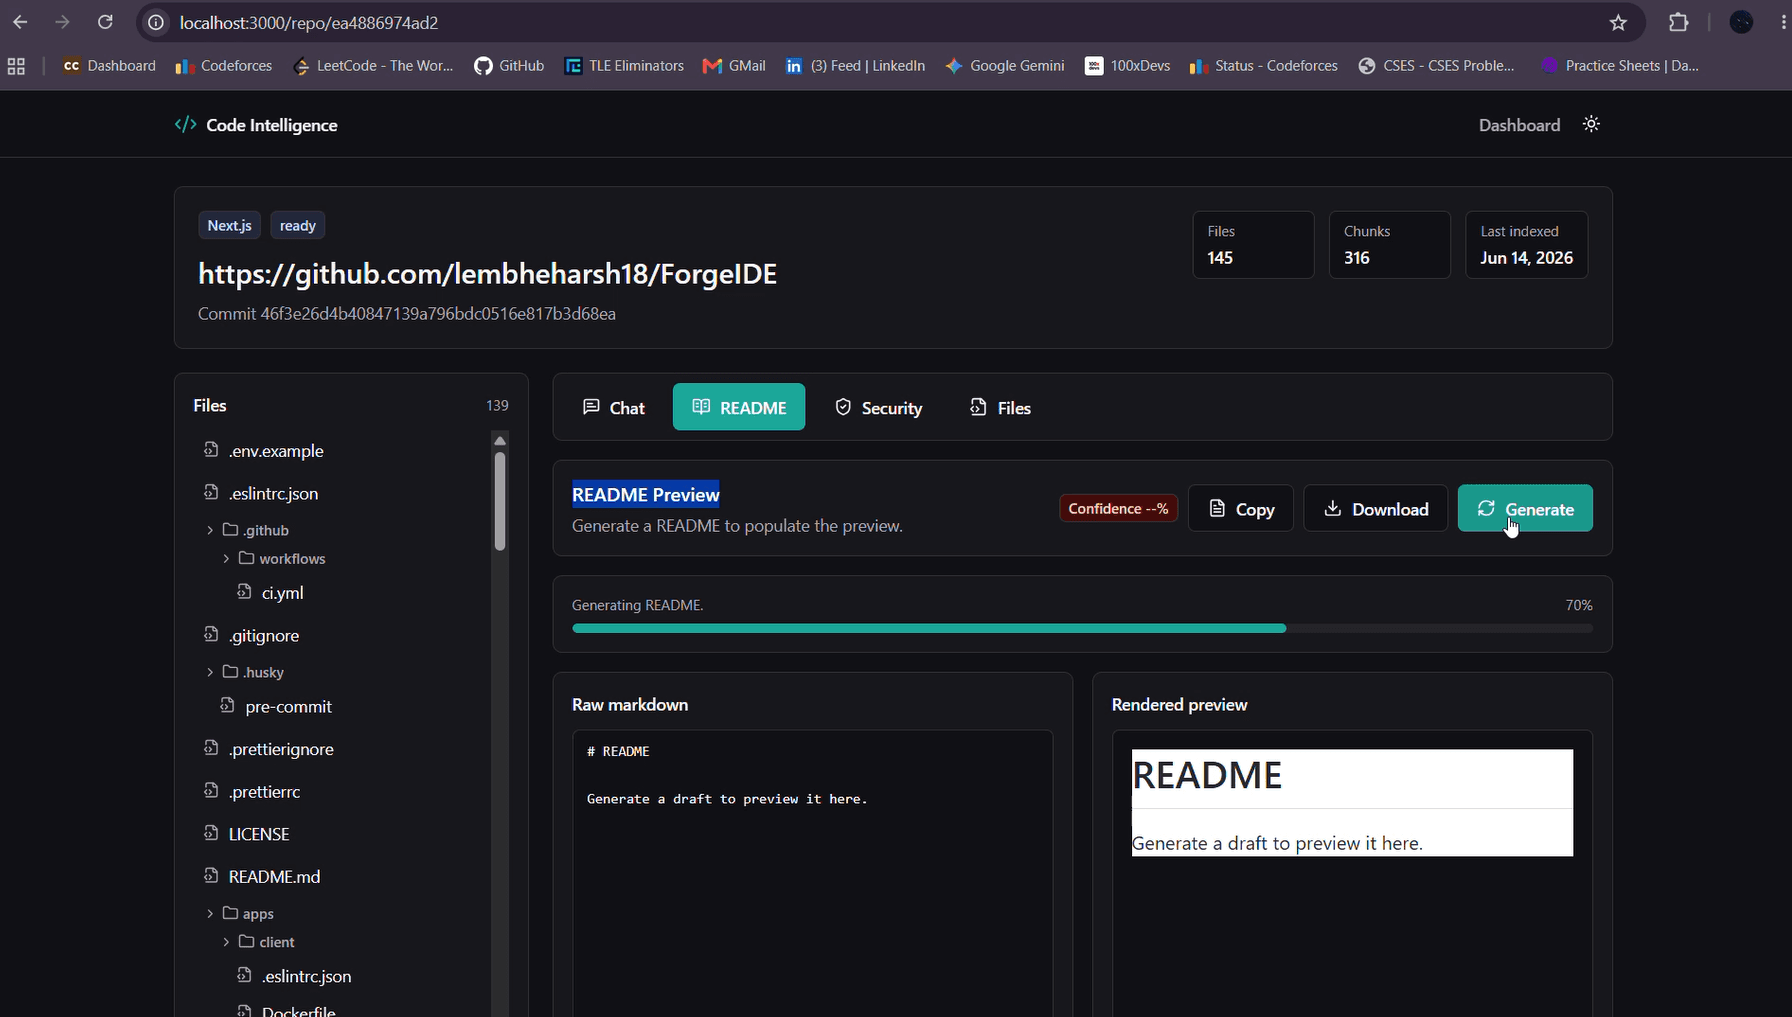Open the Status - Codeforces bookmark
The image size is (1792, 1017).
click(1263, 66)
